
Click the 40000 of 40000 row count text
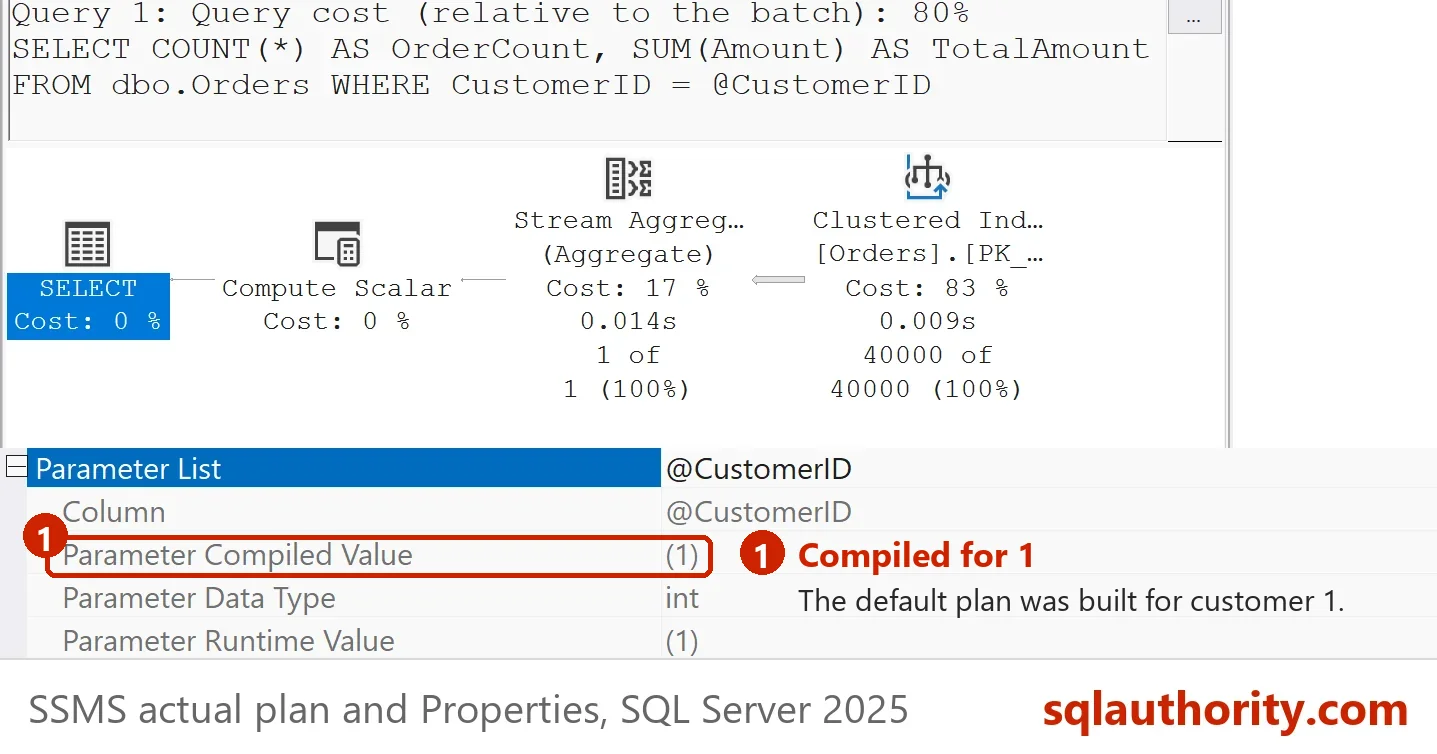927,372
